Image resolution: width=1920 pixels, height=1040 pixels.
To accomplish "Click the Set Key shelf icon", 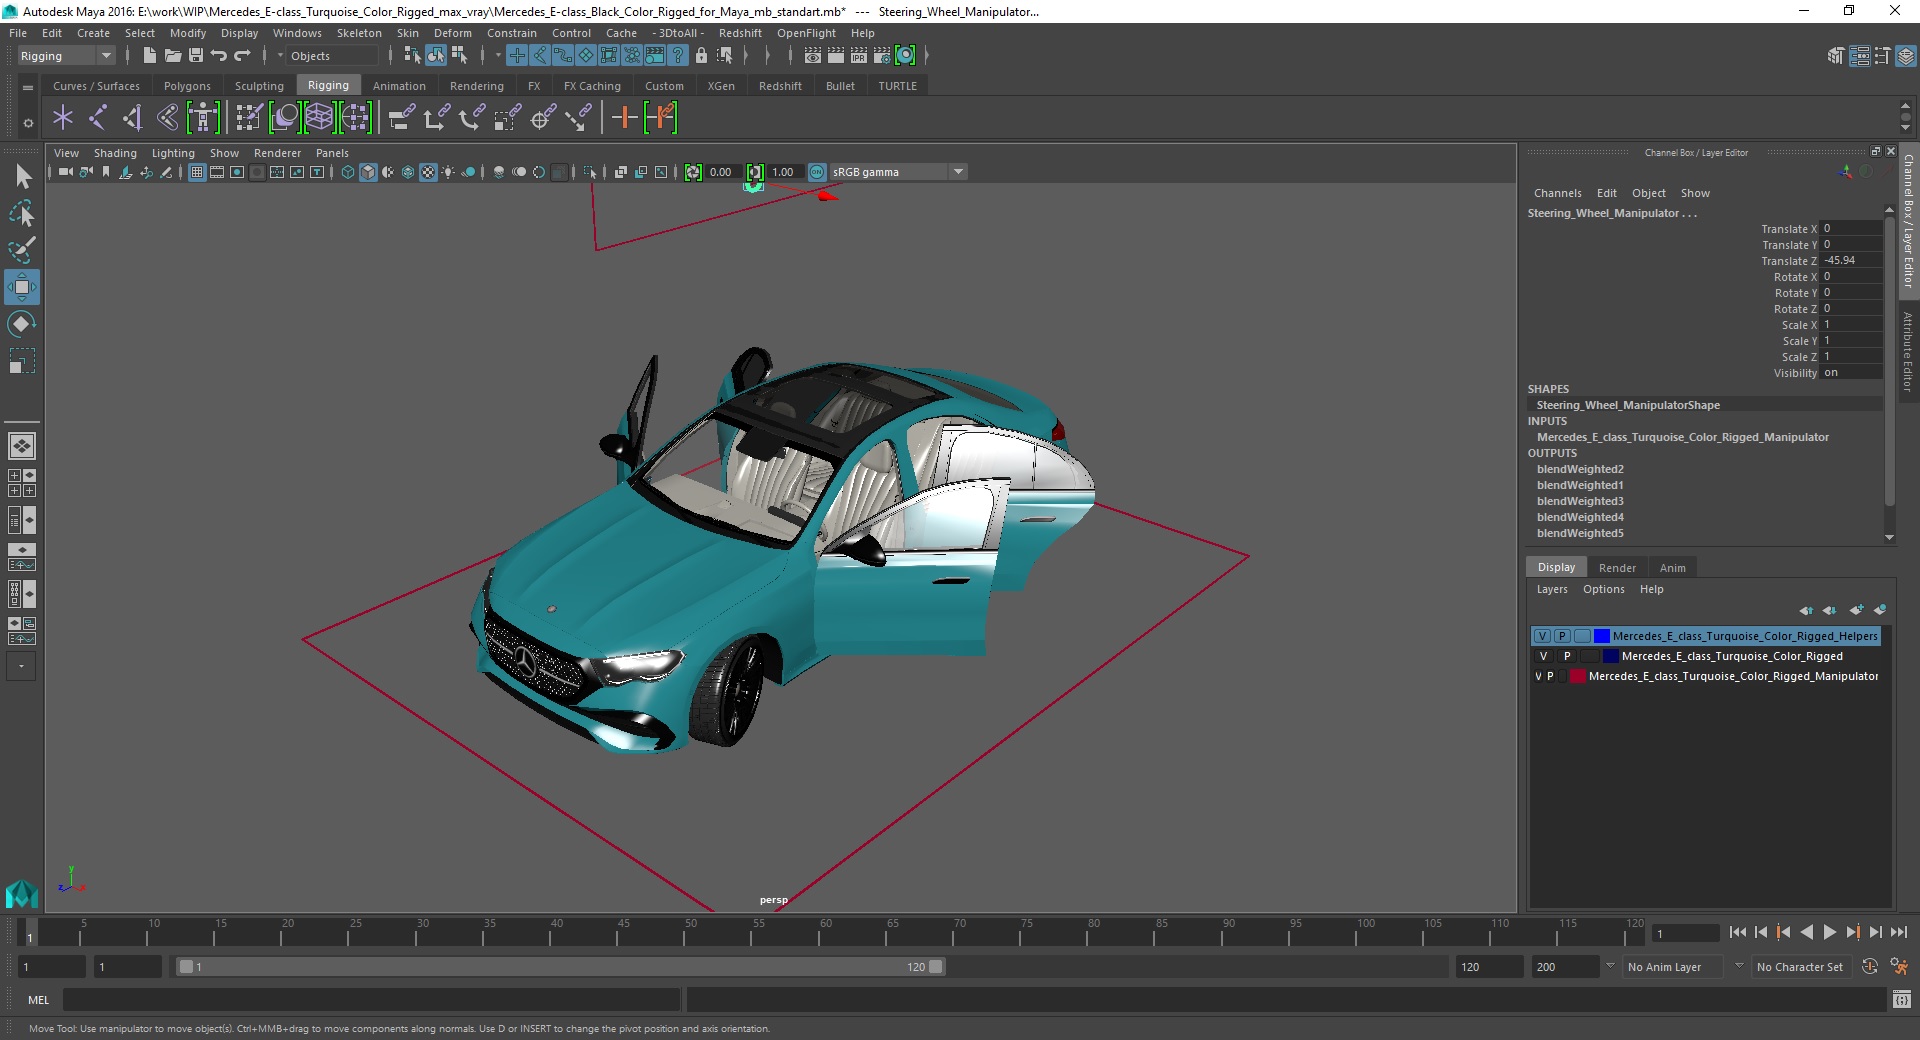I will click(624, 118).
